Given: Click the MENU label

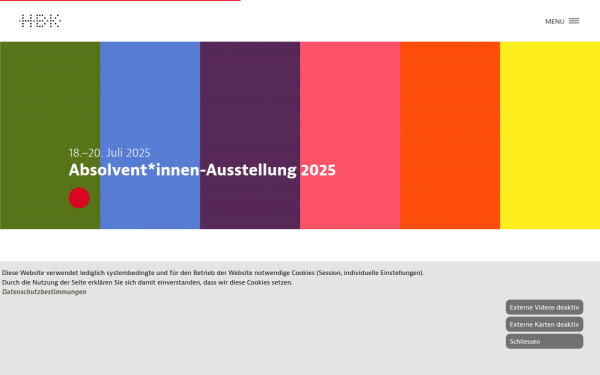Looking at the screenshot, I should click(554, 21).
